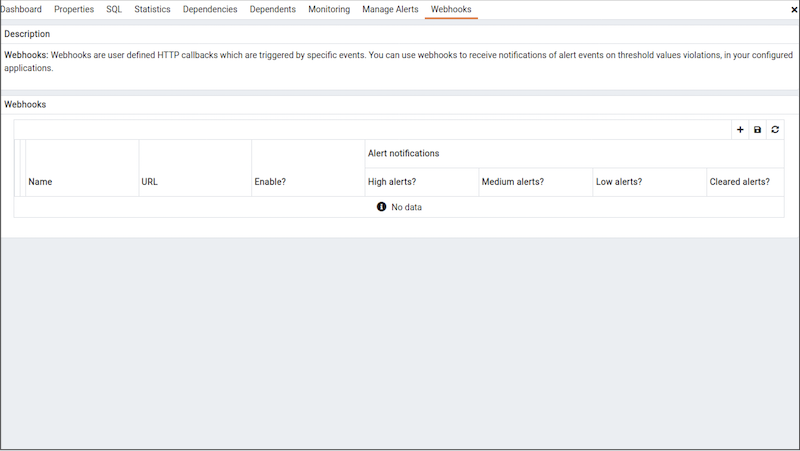The width and height of the screenshot is (800, 451).
Task: Click the No data message
Action: pos(406,207)
